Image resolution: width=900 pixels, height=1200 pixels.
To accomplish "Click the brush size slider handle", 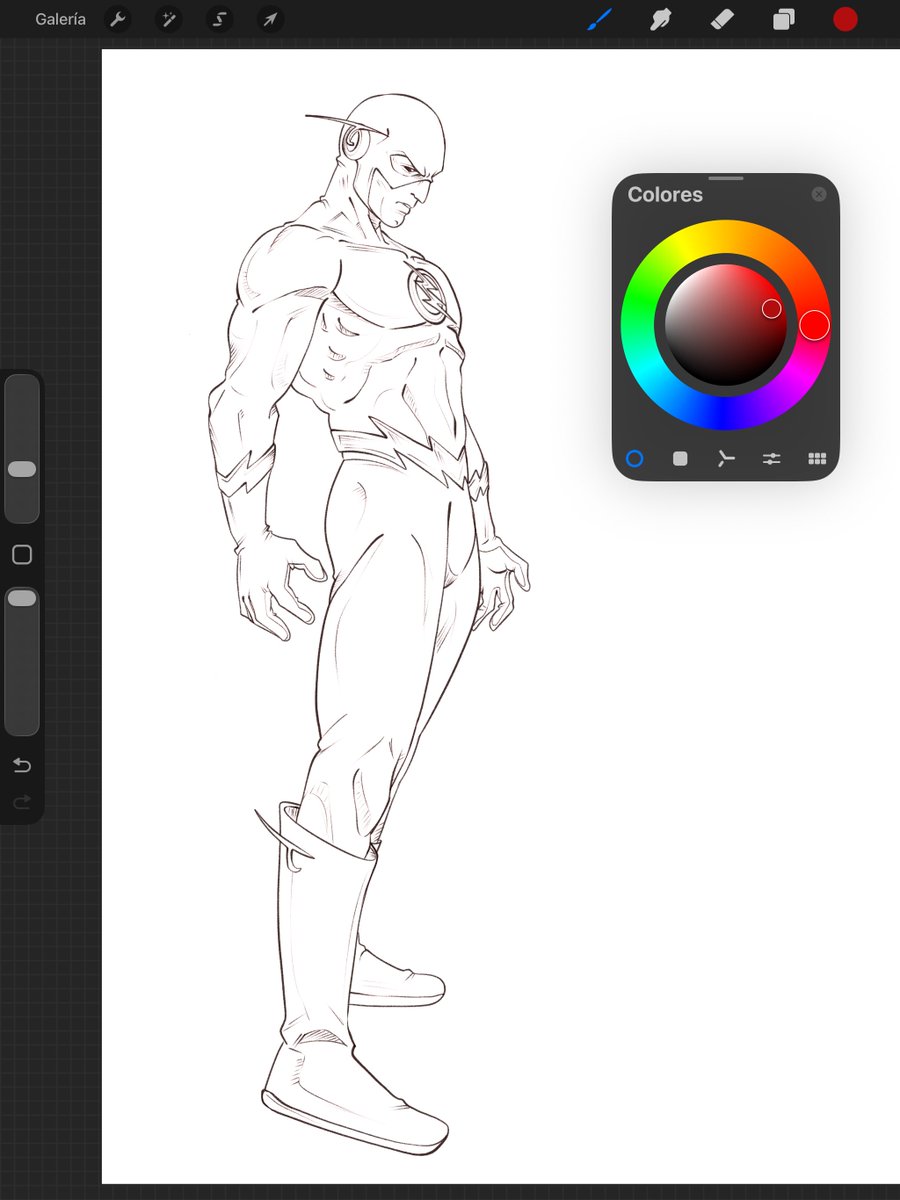I will coord(22,469).
